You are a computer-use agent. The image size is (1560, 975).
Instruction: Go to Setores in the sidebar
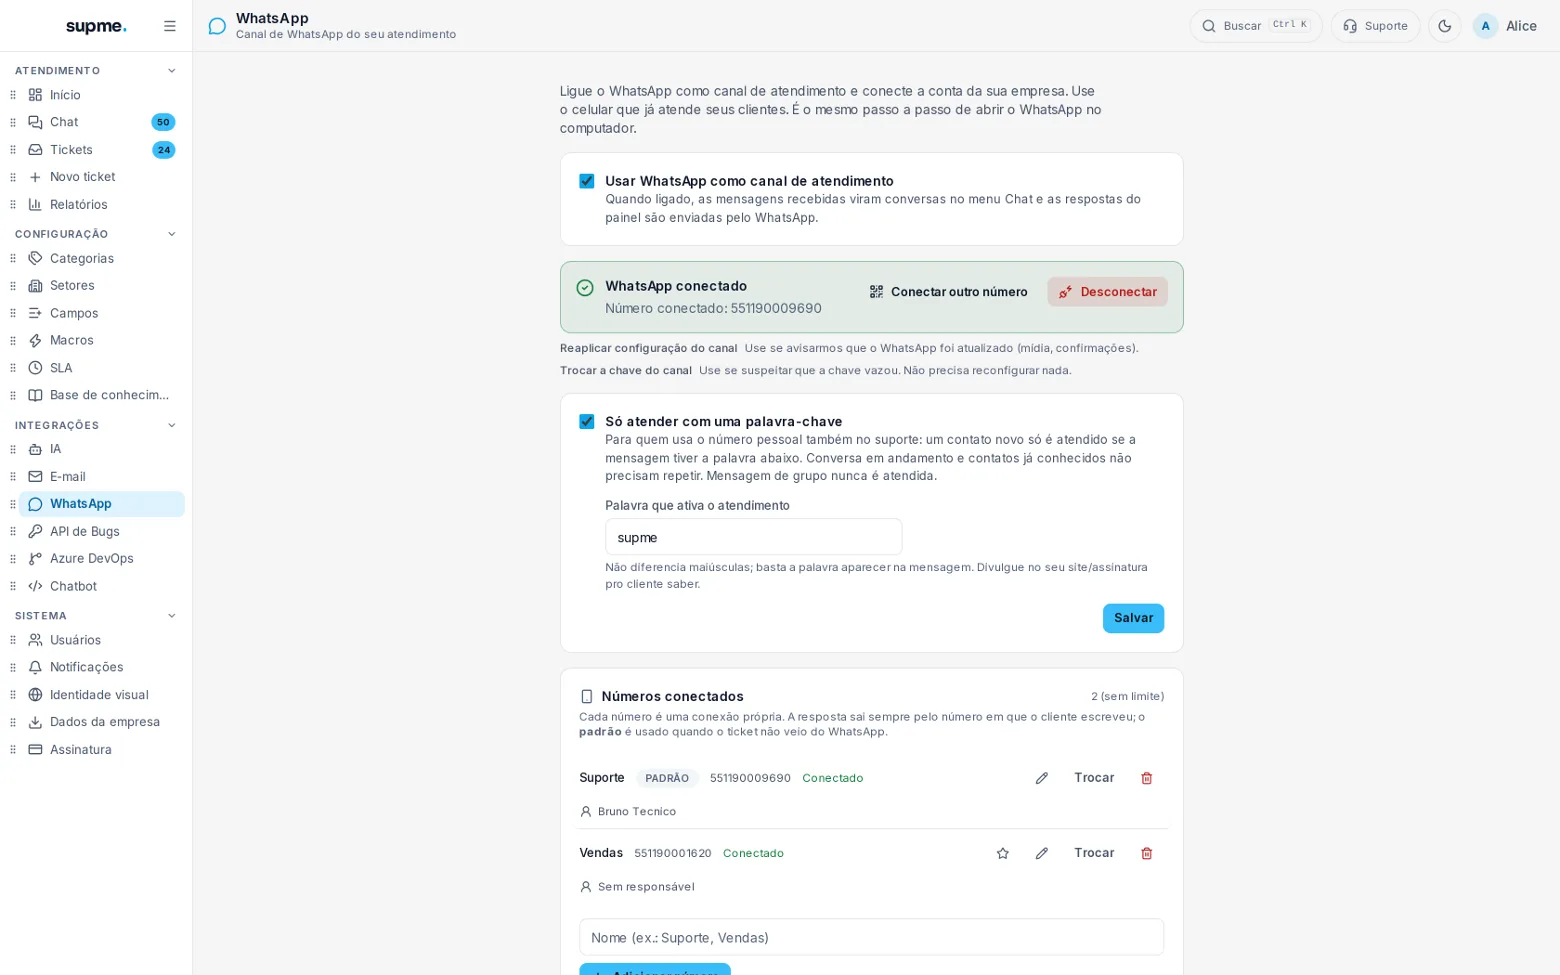(x=102, y=285)
